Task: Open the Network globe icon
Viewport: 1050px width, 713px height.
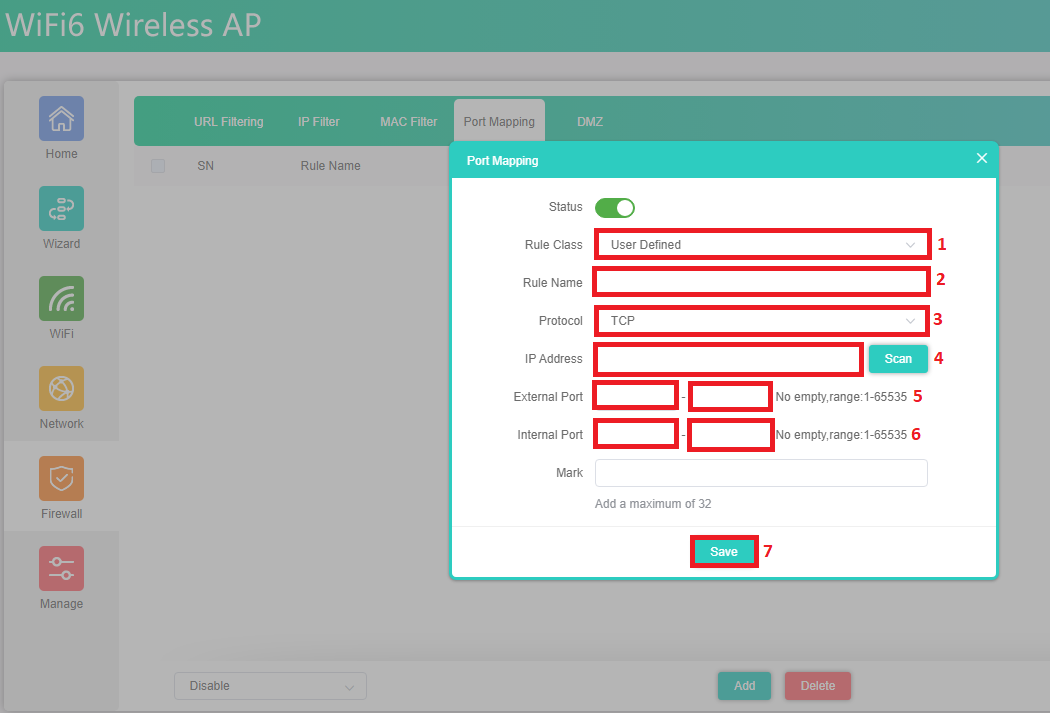Action: (61, 389)
